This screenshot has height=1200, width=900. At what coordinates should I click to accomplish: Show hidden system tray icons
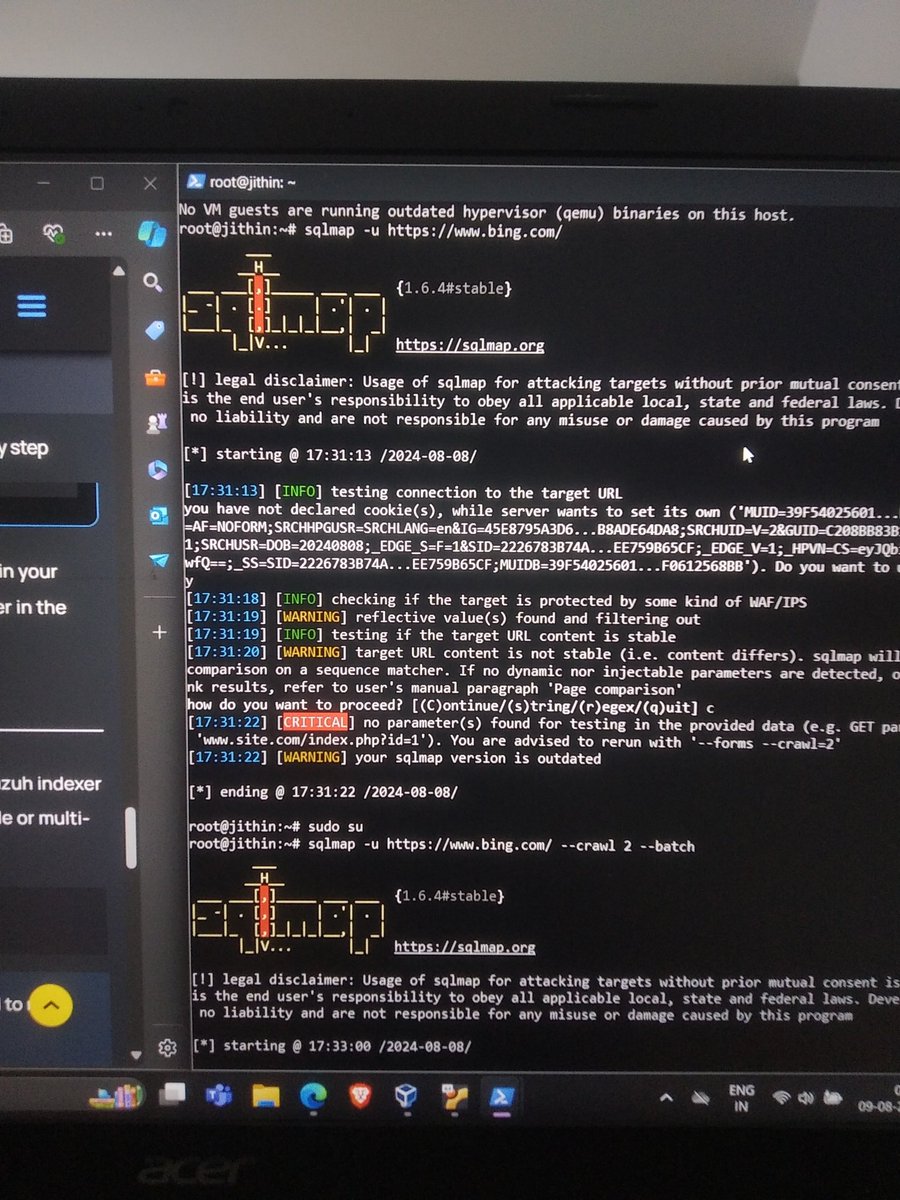[x=667, y=1097]
